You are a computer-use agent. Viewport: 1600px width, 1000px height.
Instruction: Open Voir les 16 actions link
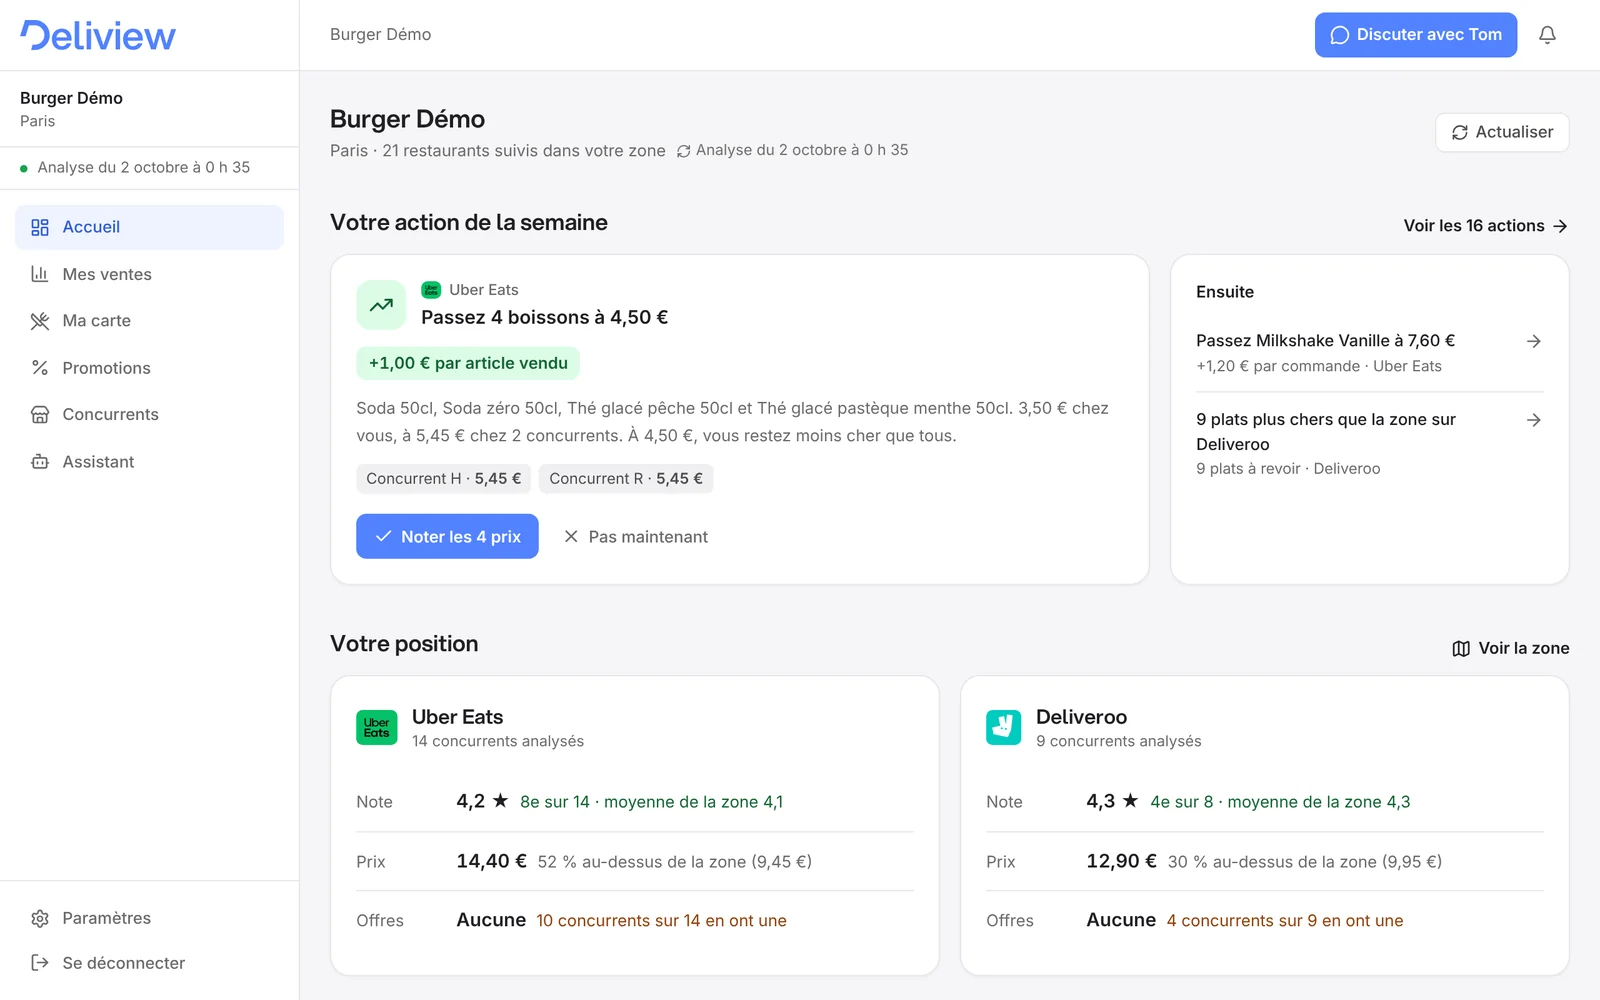(x=1485, y=226)
